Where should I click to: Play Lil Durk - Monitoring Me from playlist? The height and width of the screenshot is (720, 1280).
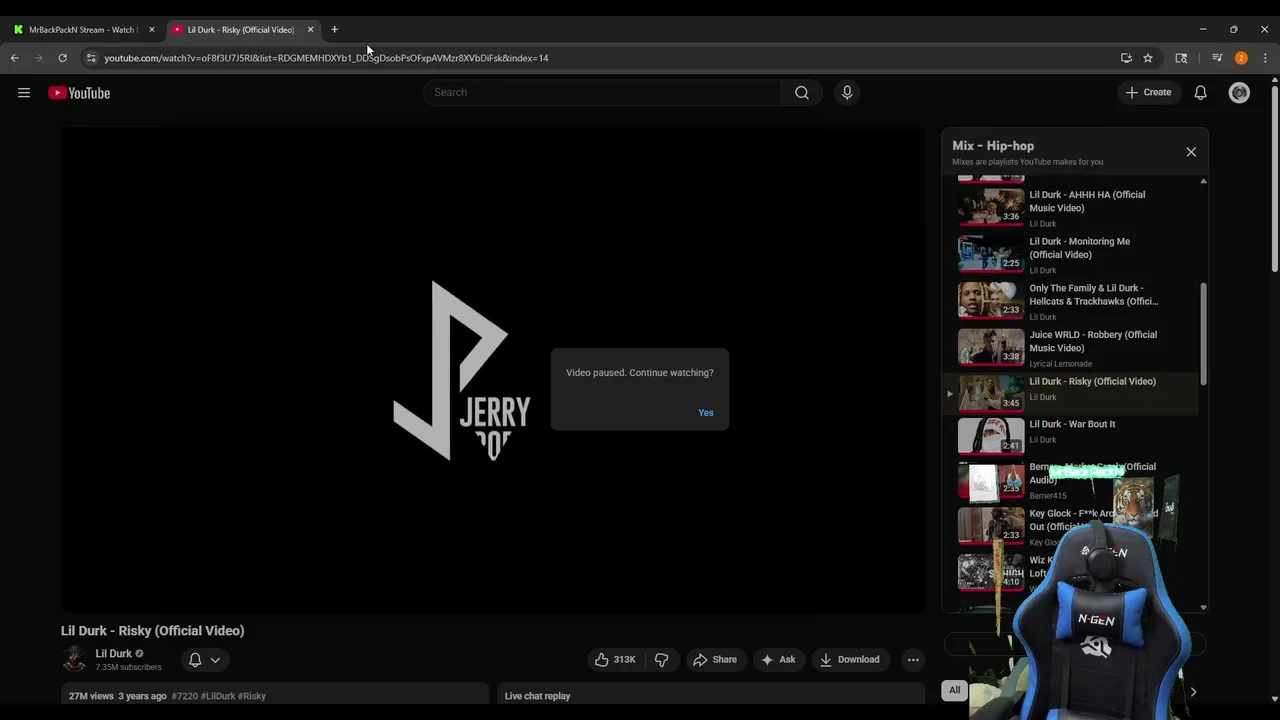click(x=1072, y=255)
